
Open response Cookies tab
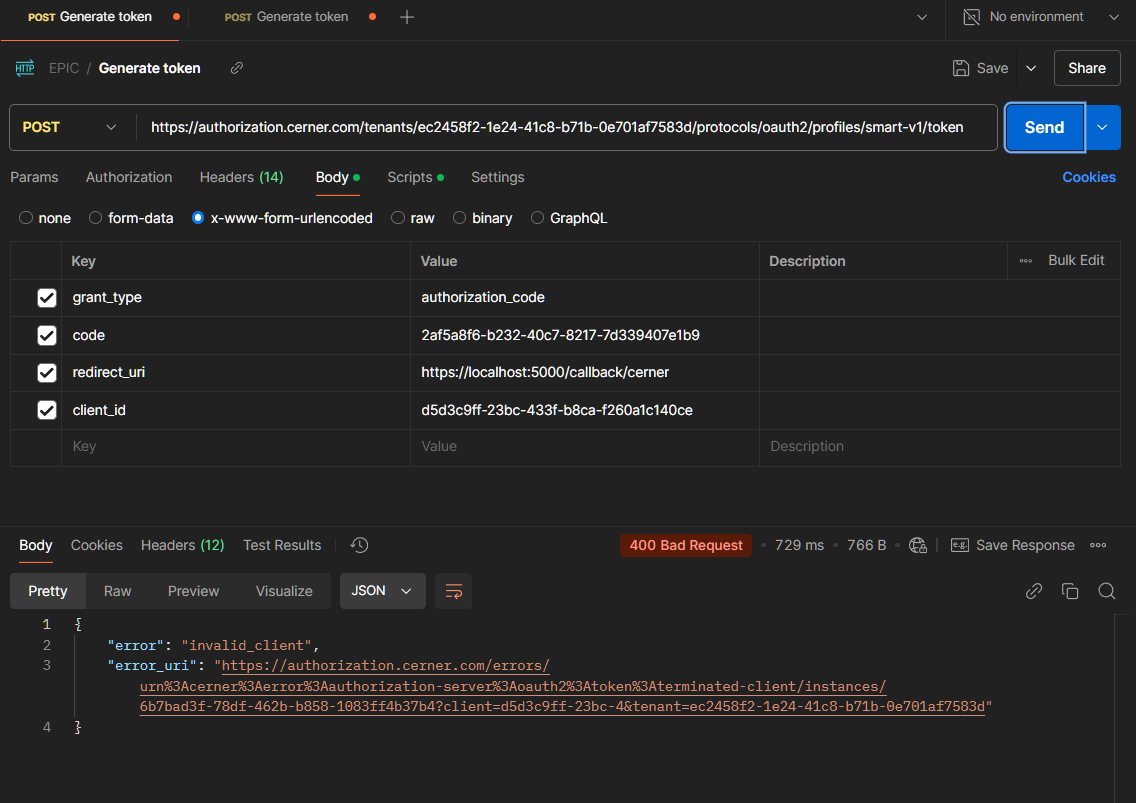tap(96, 545)
